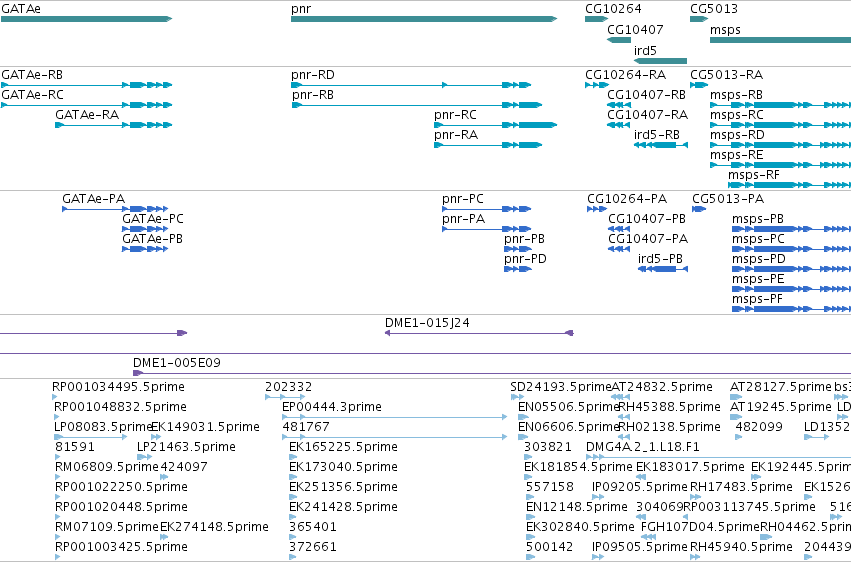Select the LP21463.5prime EST

[144, 457]
